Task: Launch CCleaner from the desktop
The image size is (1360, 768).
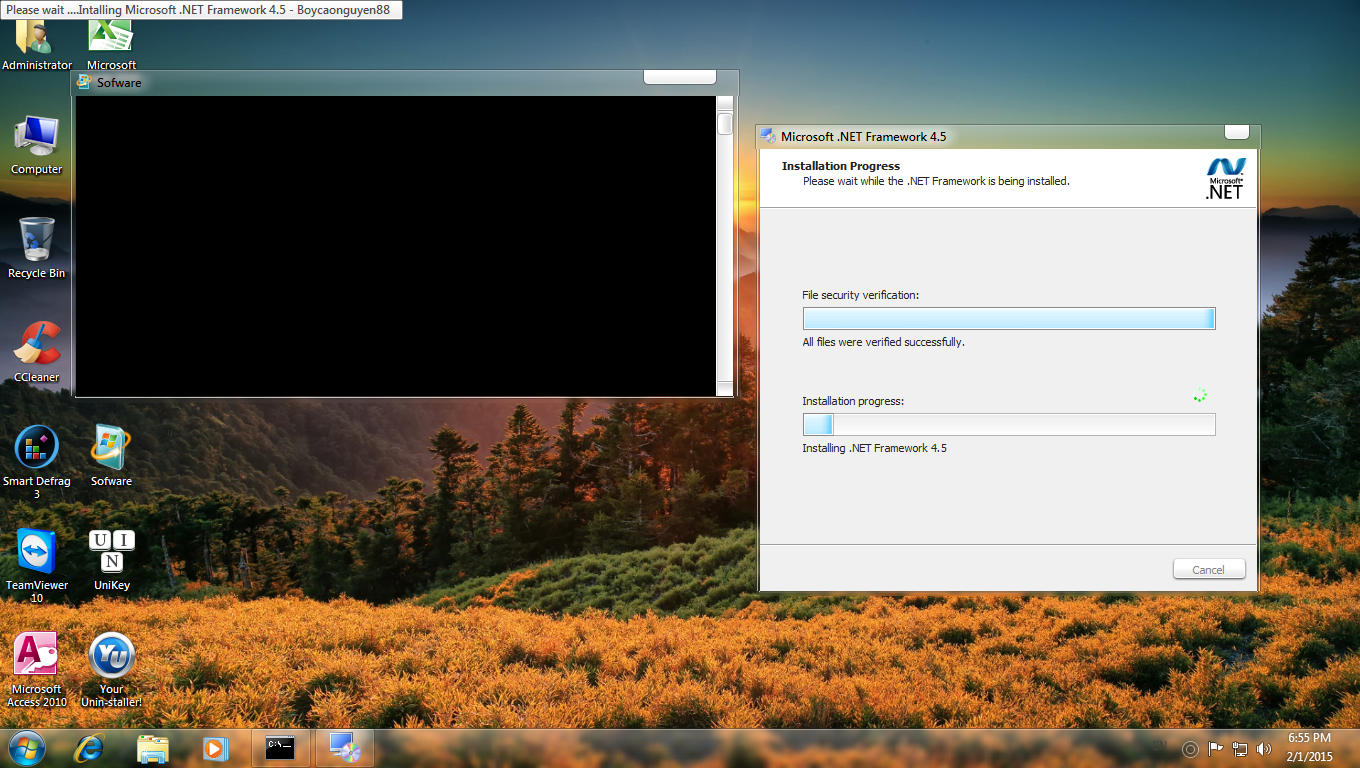Action: point(37,352)
